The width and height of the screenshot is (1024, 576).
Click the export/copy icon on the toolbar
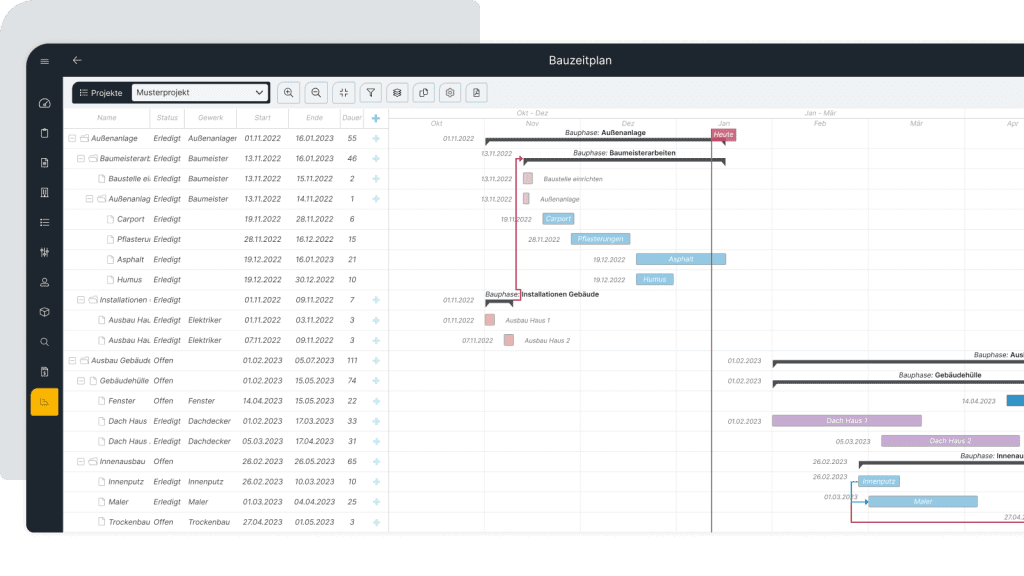[x=423, y=92]
